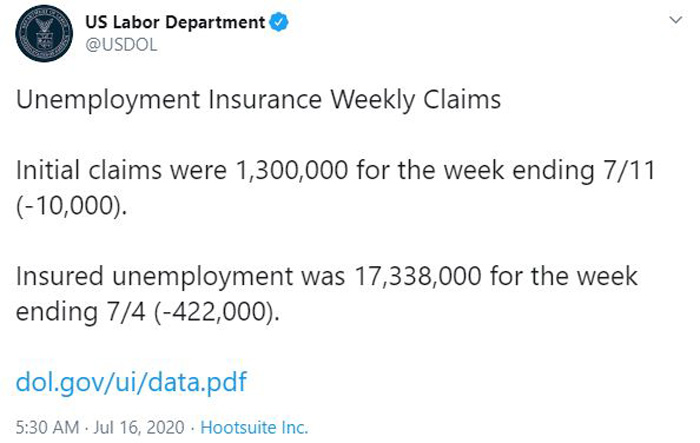This screenshot has height=443, width=700.
Task: Click the 5:30 AM timestamp
Action: (47, 427)
